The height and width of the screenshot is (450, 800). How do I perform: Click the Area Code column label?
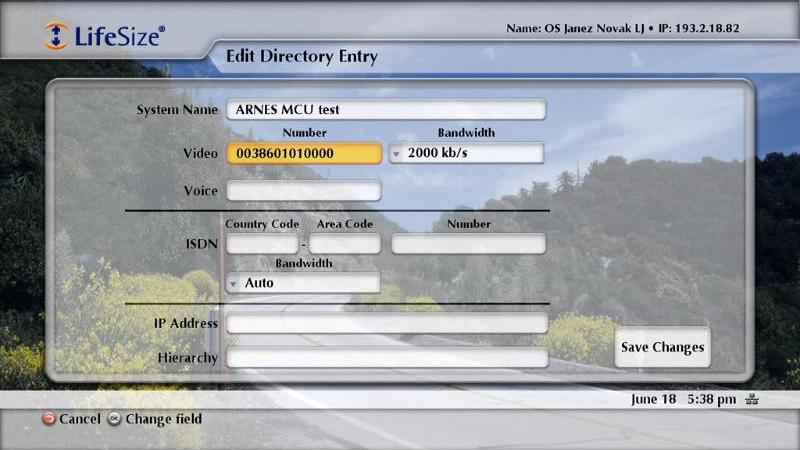click(345, 224)
